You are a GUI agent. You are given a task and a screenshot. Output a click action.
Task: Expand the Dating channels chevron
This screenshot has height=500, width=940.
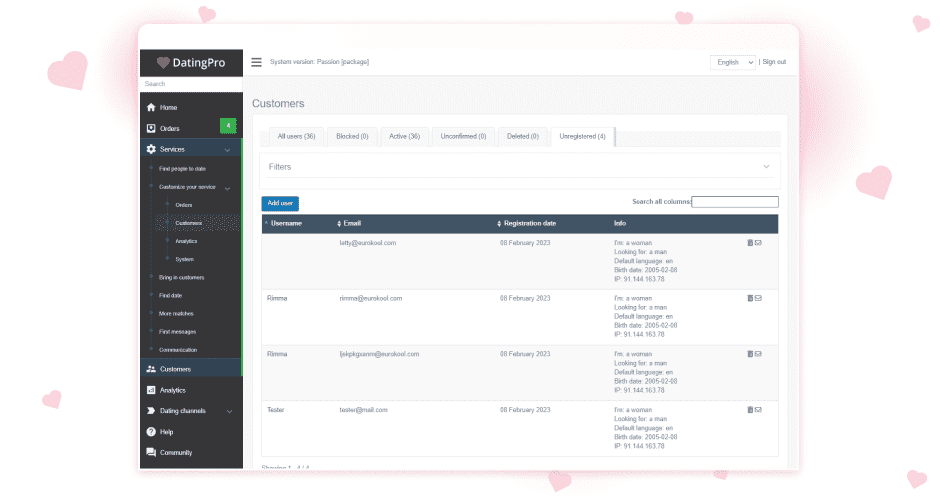click(229, 411)
